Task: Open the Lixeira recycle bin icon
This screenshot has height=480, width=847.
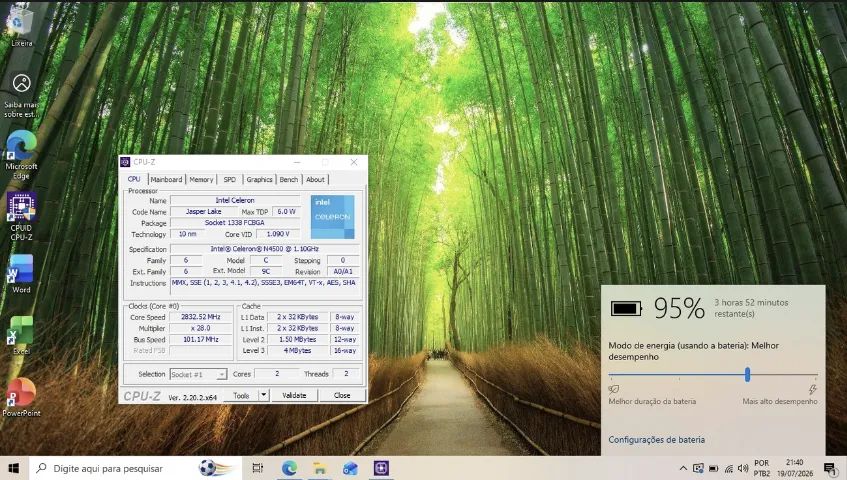Action: pos(21,24)
